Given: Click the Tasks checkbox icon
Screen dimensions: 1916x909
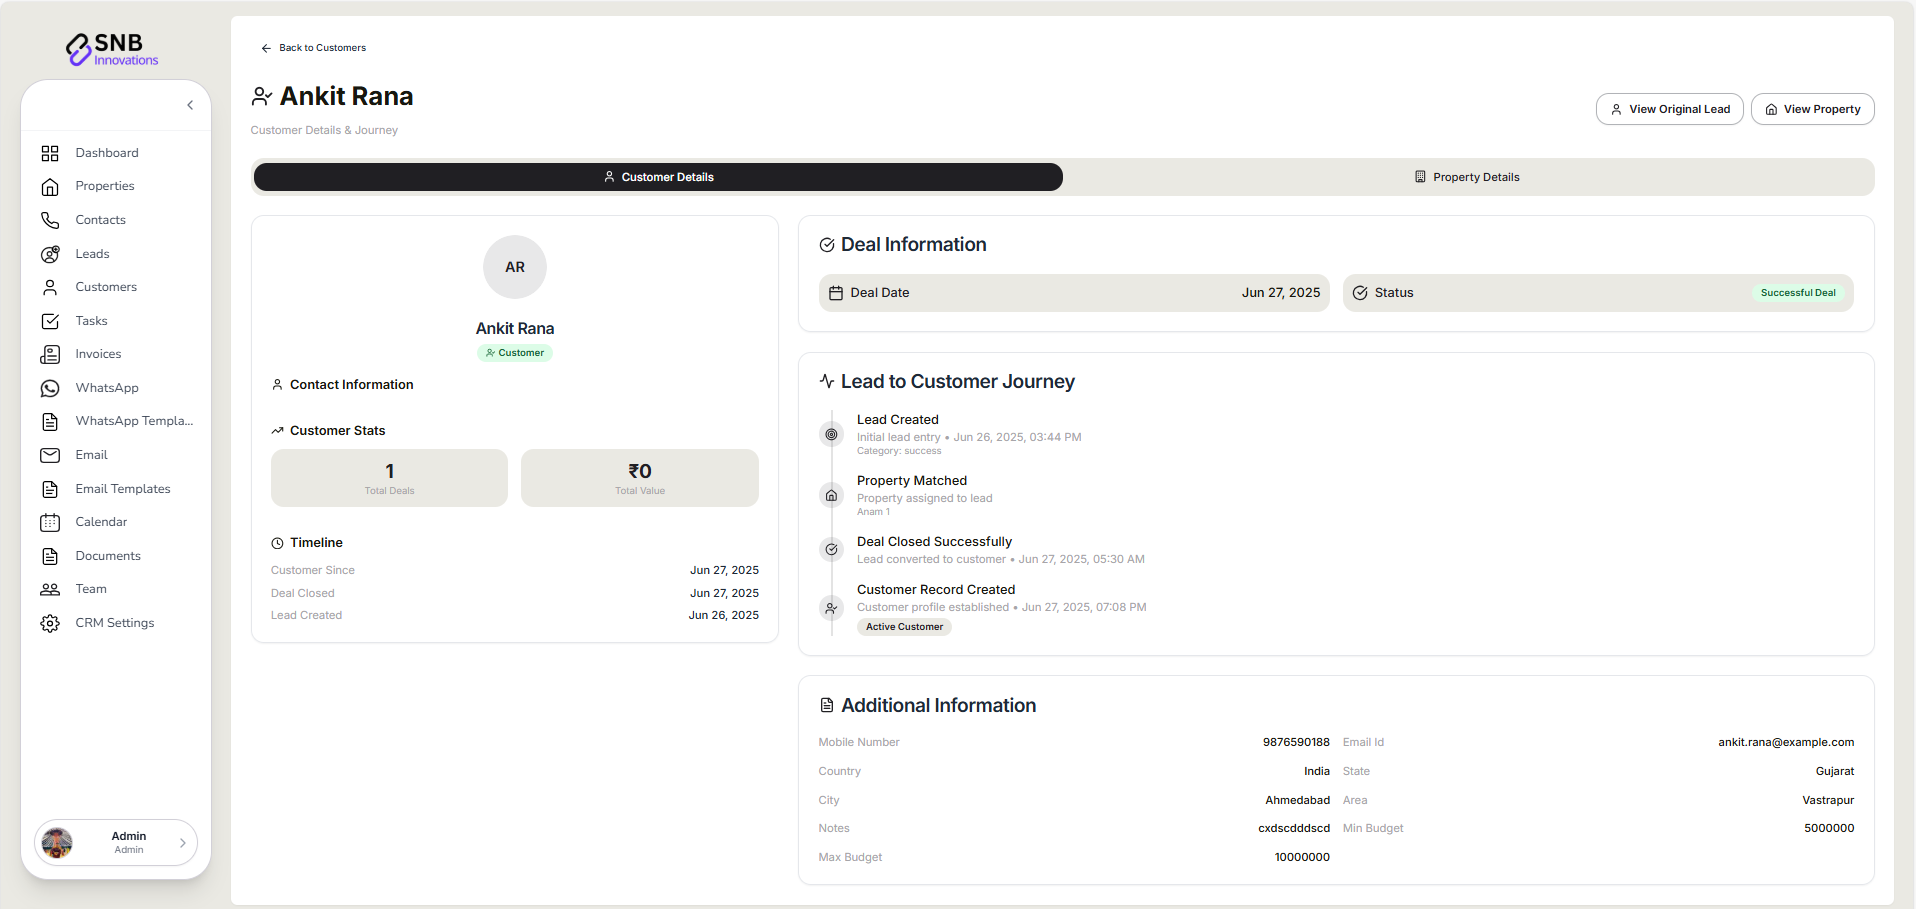Looking at the screenshot, I should coord(50,321).
